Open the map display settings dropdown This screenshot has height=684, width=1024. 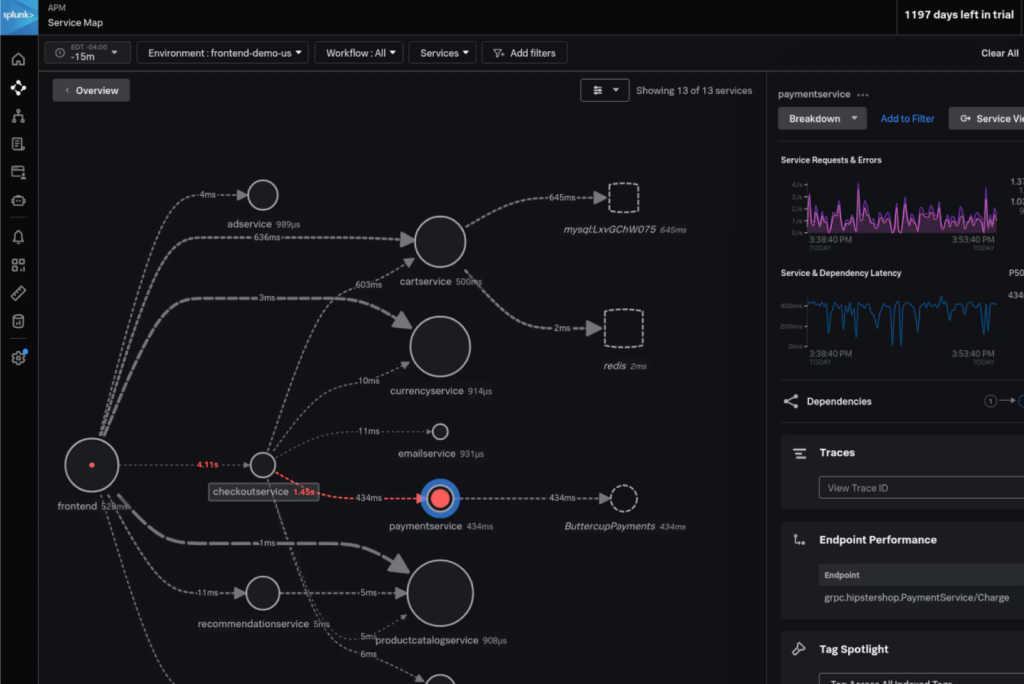click(x=605, y=90)
